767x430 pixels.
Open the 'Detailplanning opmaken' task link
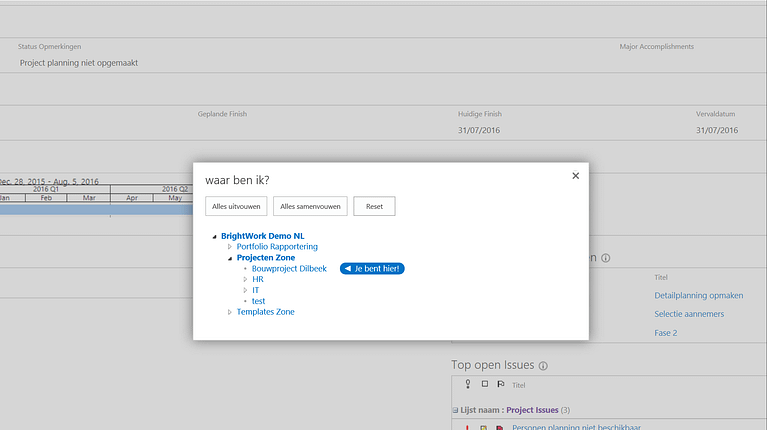click(699, 295)
